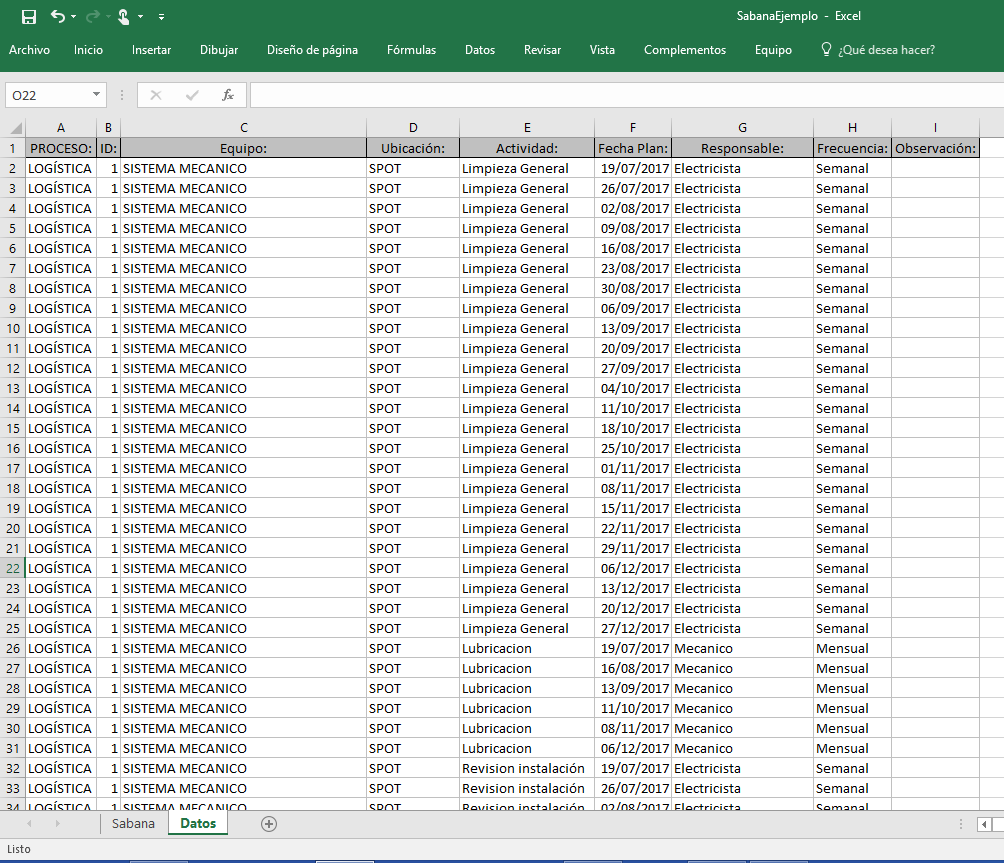Select column F header
The width and height of the screenshot is (1004, 863).
point(632,127)
